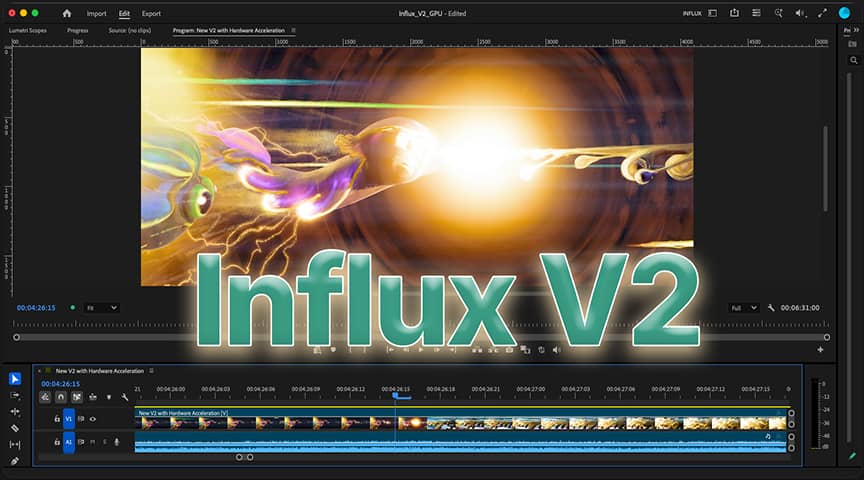Click the INFLUX workspace label

coord(692,14)
